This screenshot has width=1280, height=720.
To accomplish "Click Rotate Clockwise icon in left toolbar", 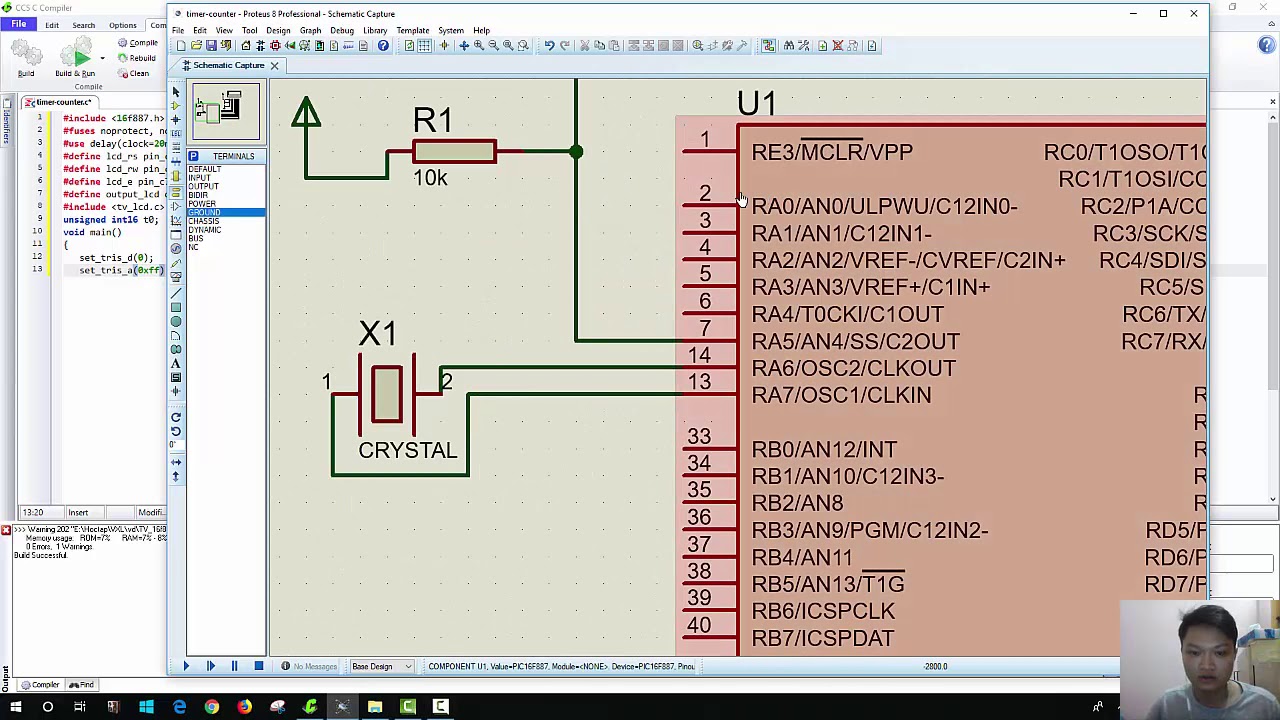I will (x=176, y=417).
